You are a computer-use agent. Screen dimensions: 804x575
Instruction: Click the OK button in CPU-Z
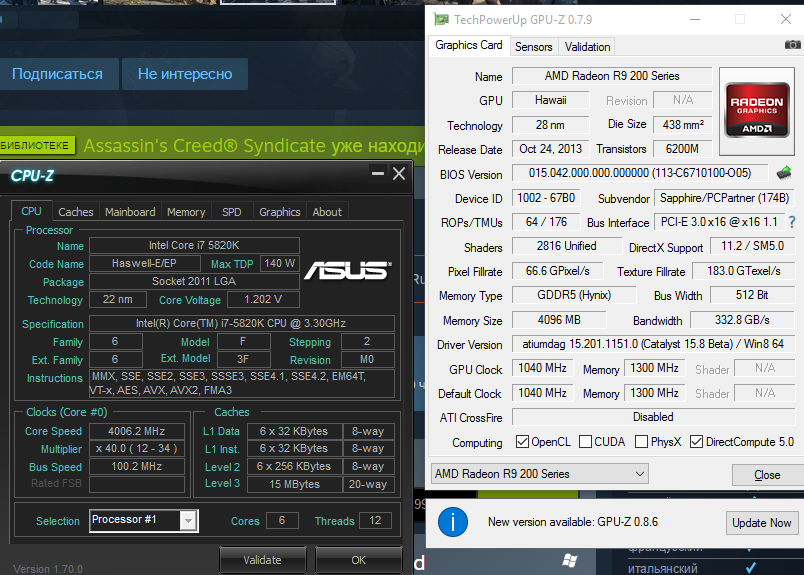[358, 560]
